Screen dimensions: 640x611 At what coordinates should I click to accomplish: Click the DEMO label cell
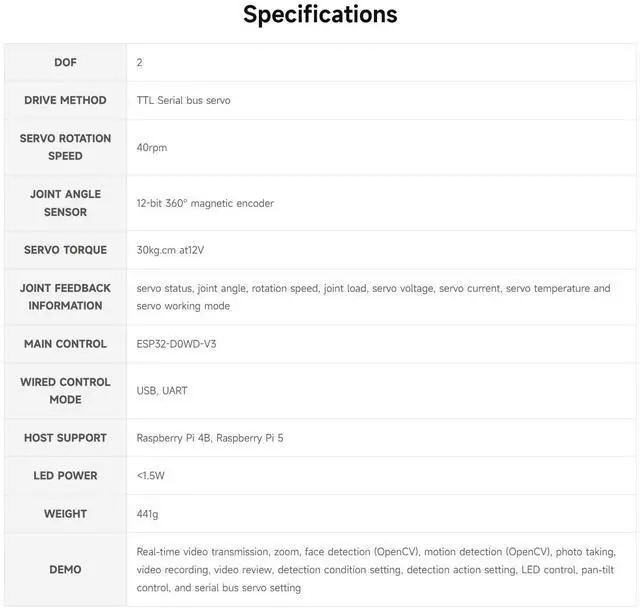click(x=65, y=570)
